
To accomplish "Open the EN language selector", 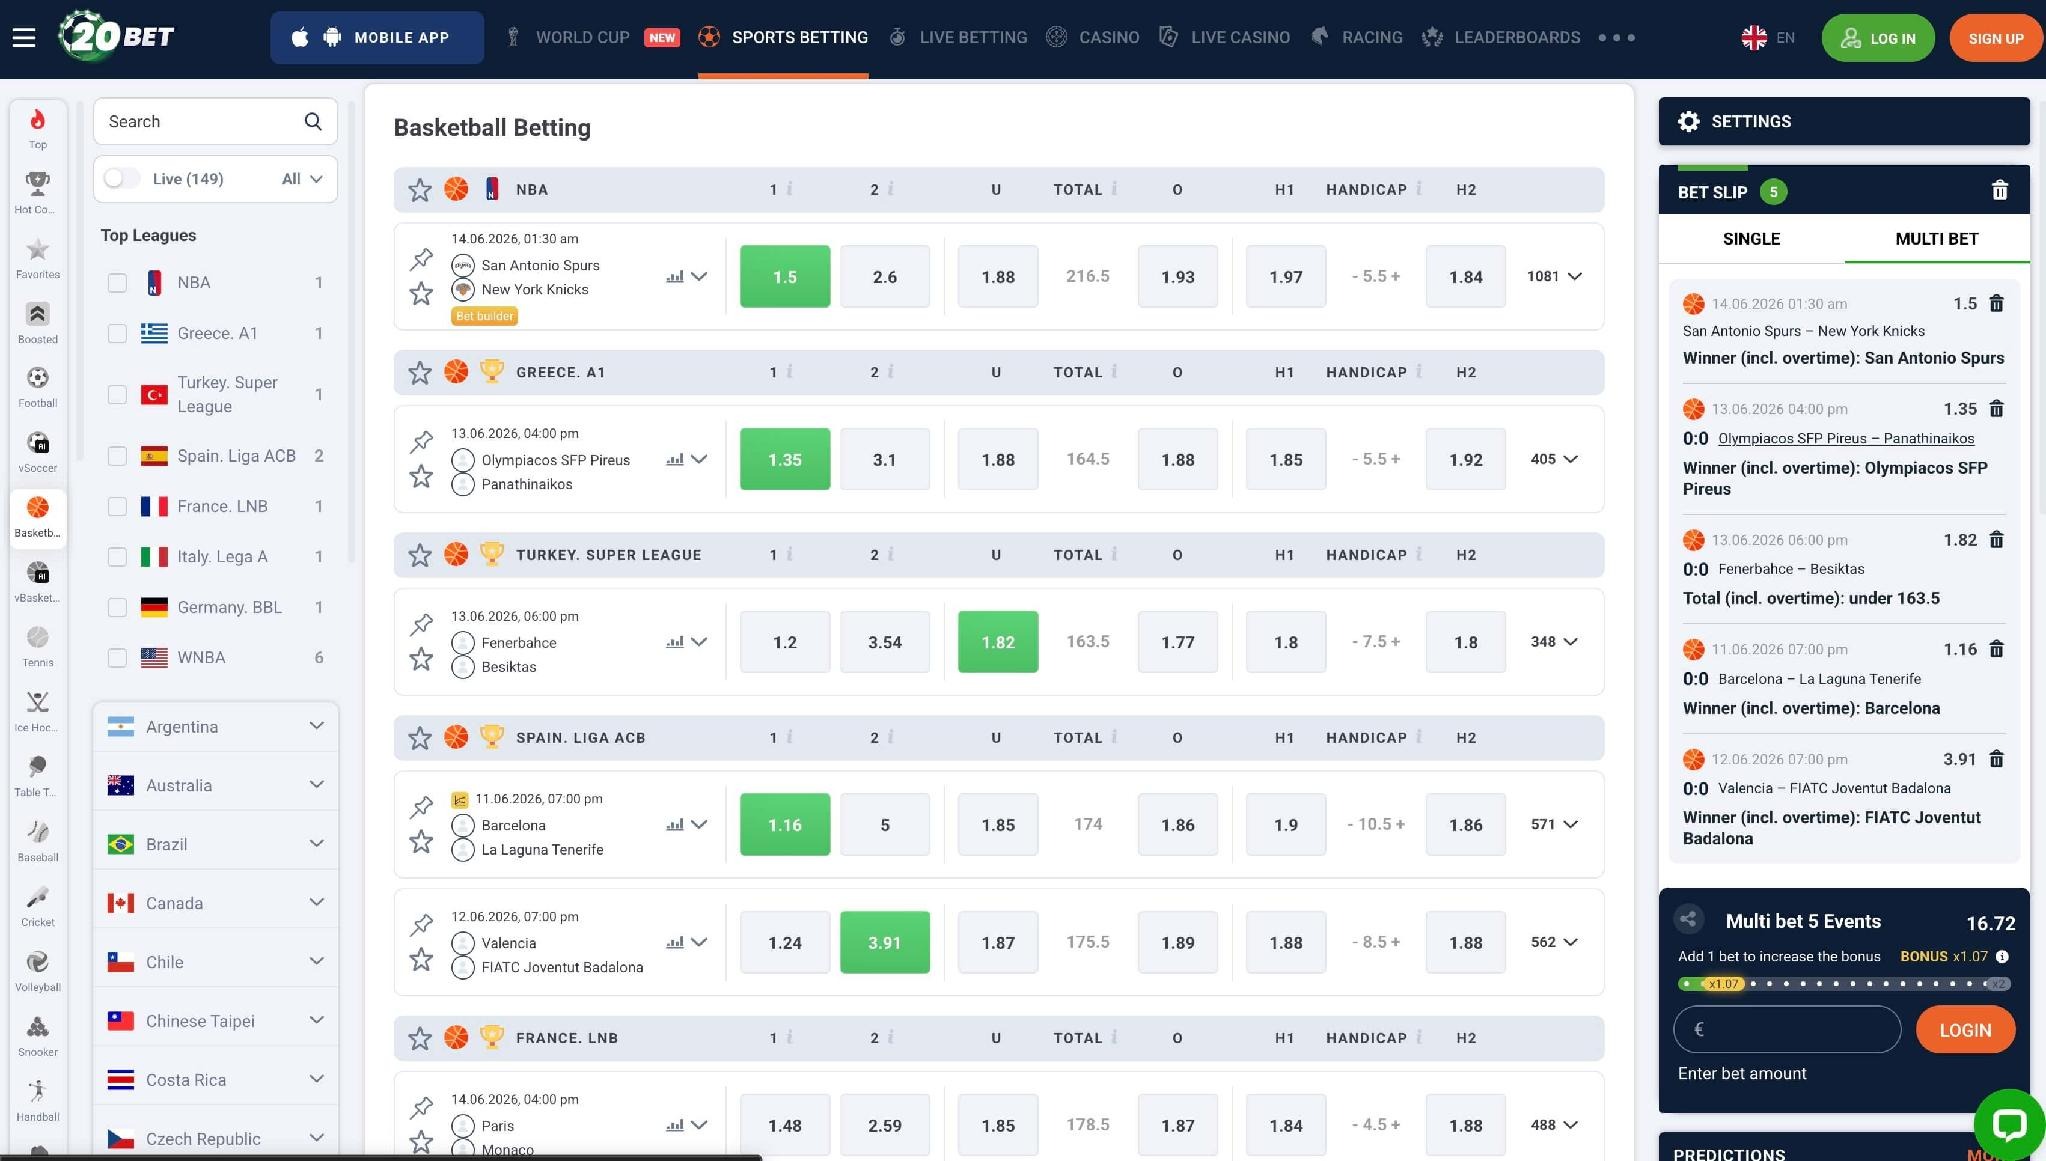I will click(x=1768, y=38).
